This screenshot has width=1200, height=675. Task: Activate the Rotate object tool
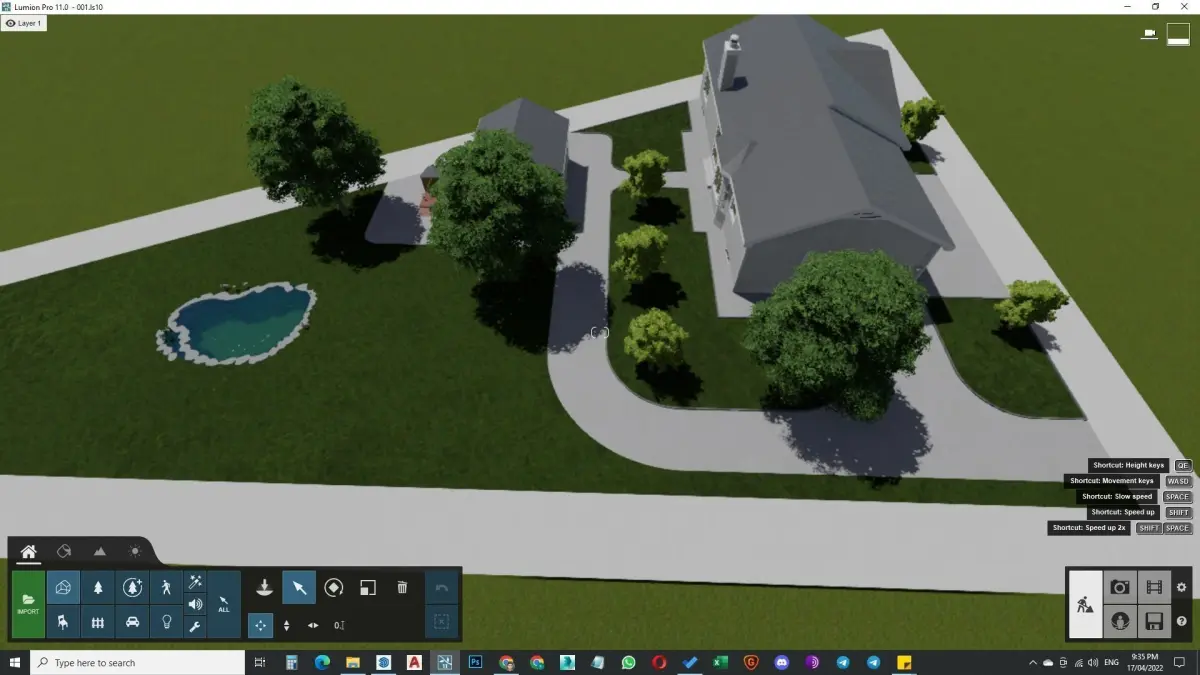coord(334,587)
